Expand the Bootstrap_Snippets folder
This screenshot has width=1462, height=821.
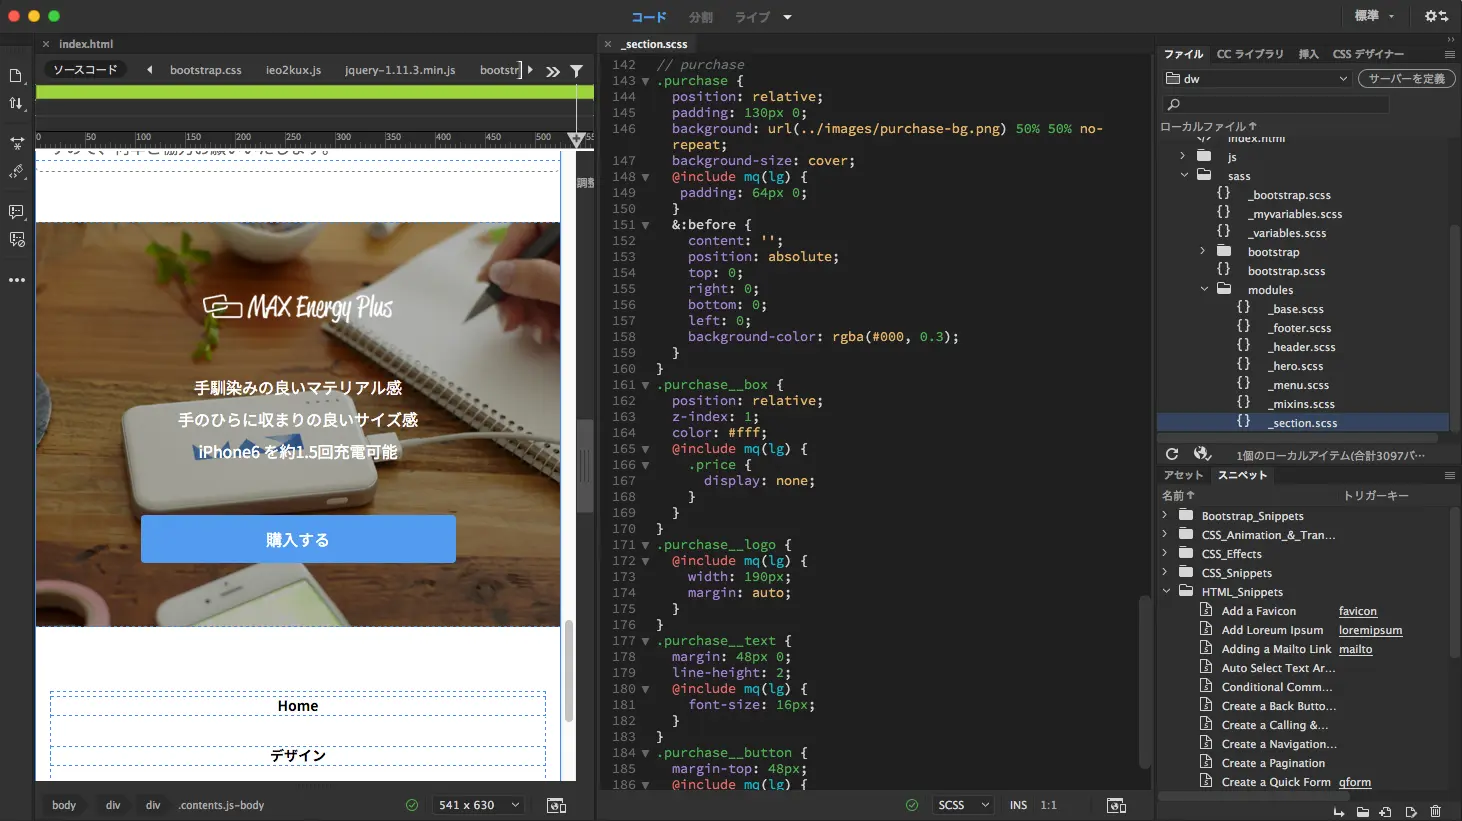point(1165,516)
